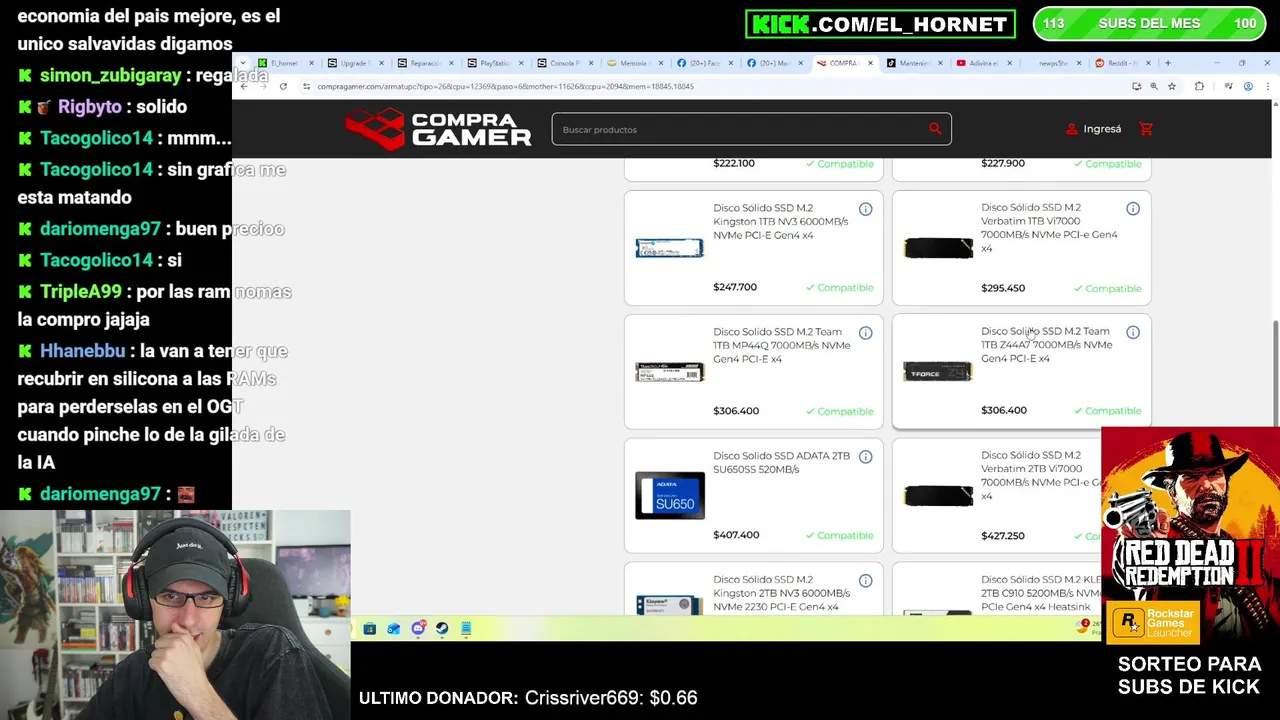Open the shopping cart icon
1280x720 pixels.
[1146, 129]
